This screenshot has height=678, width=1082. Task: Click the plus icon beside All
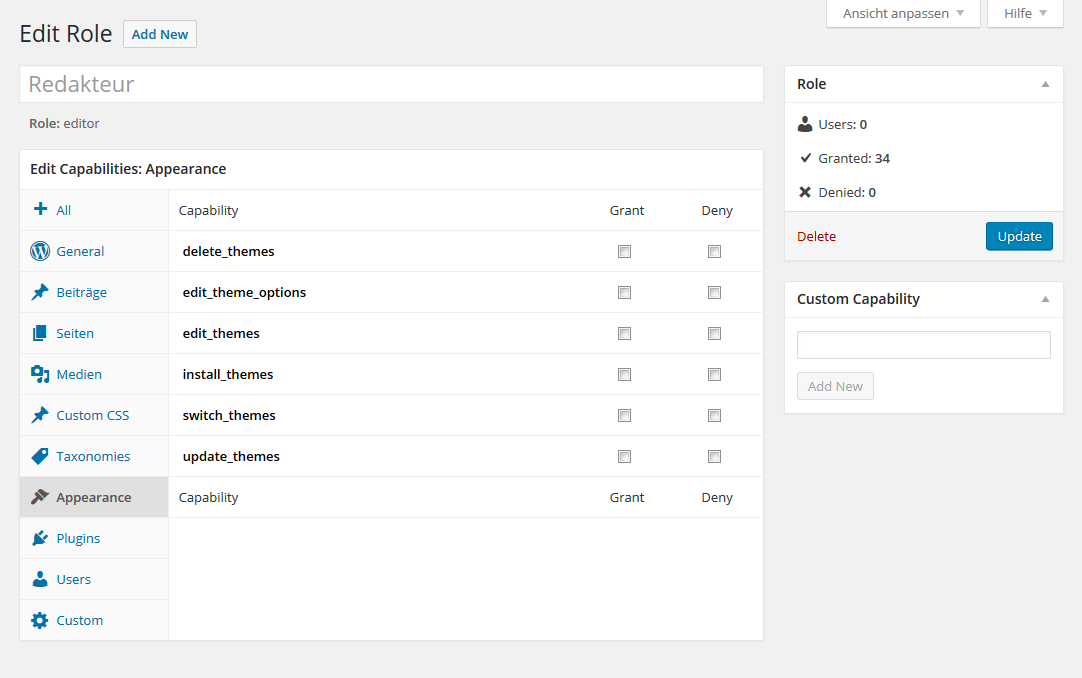(41, 208)
